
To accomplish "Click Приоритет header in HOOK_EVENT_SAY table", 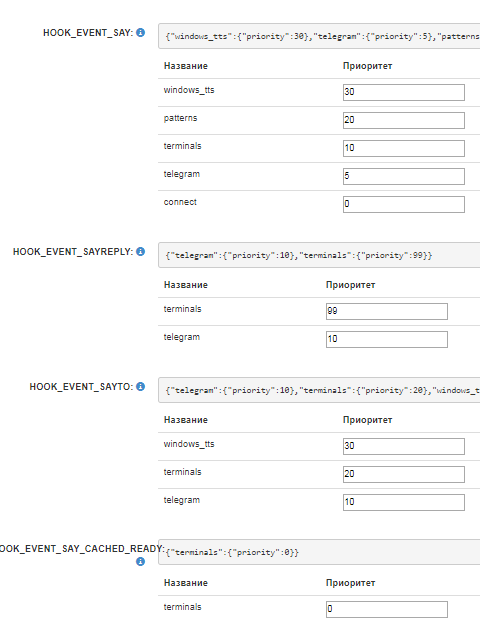I will click(367, 66).
